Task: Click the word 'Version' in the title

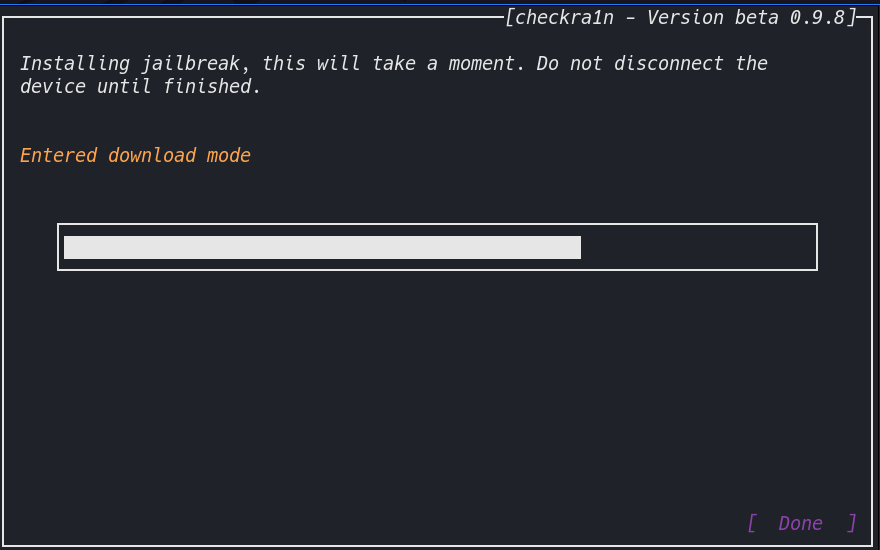Action: [x=685, y=18]
